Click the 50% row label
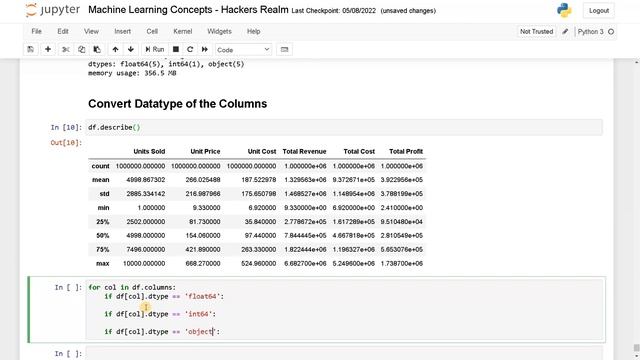The width and height of the screenshot is (640, 360). coord(102,236)
